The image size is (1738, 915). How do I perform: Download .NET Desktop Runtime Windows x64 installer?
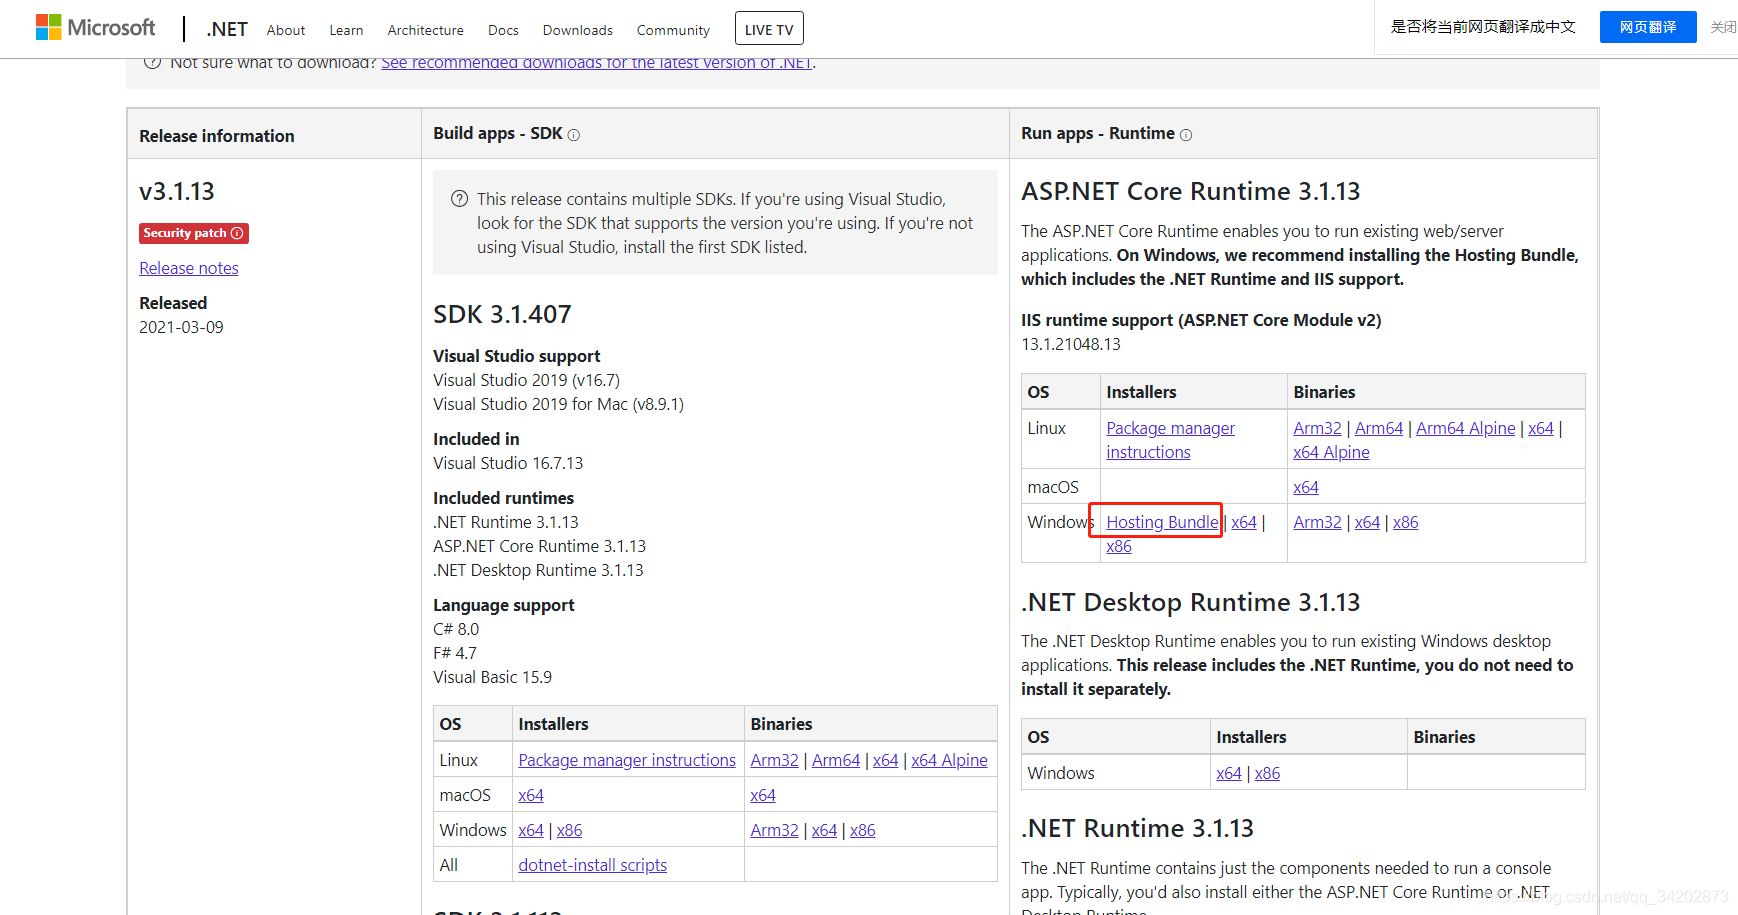coord(1229,773)
